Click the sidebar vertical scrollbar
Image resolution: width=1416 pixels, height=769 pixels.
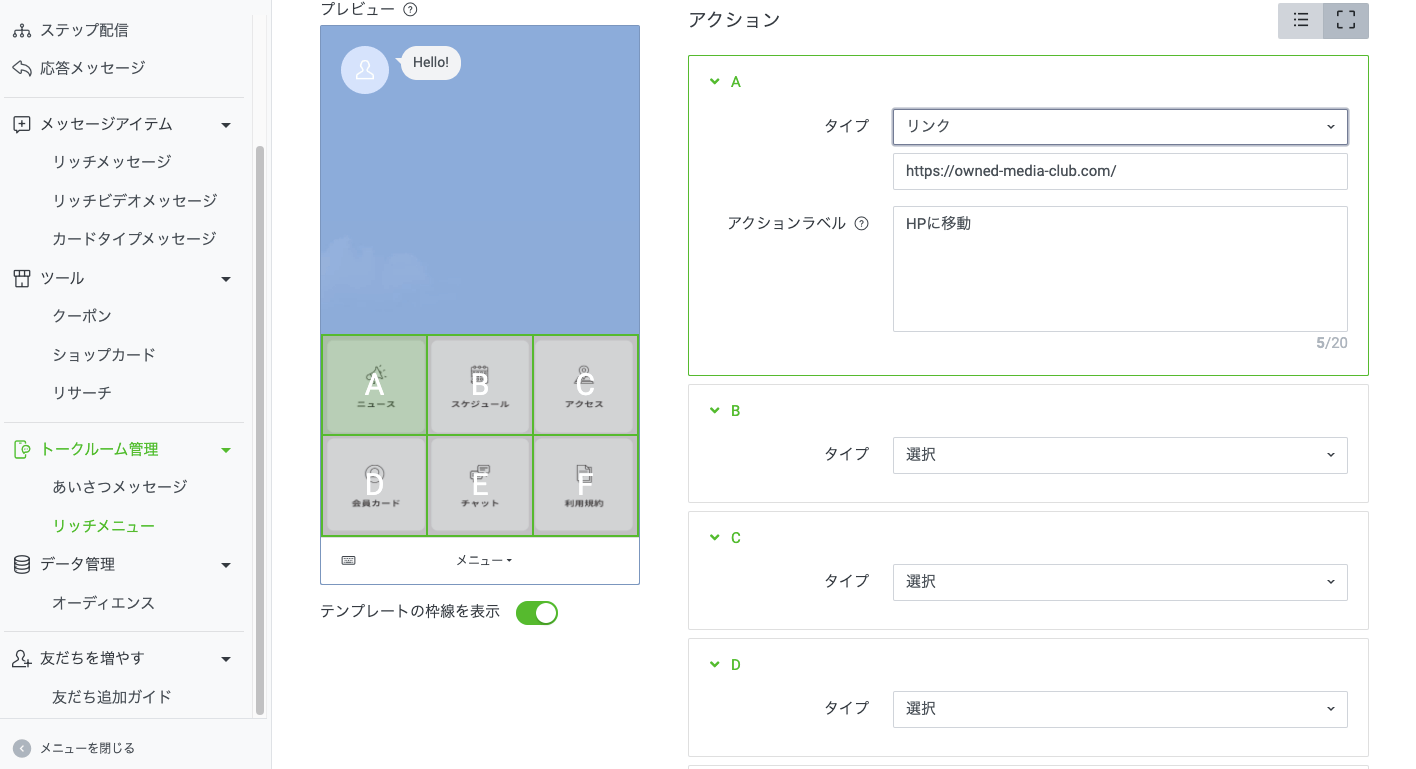261,430
